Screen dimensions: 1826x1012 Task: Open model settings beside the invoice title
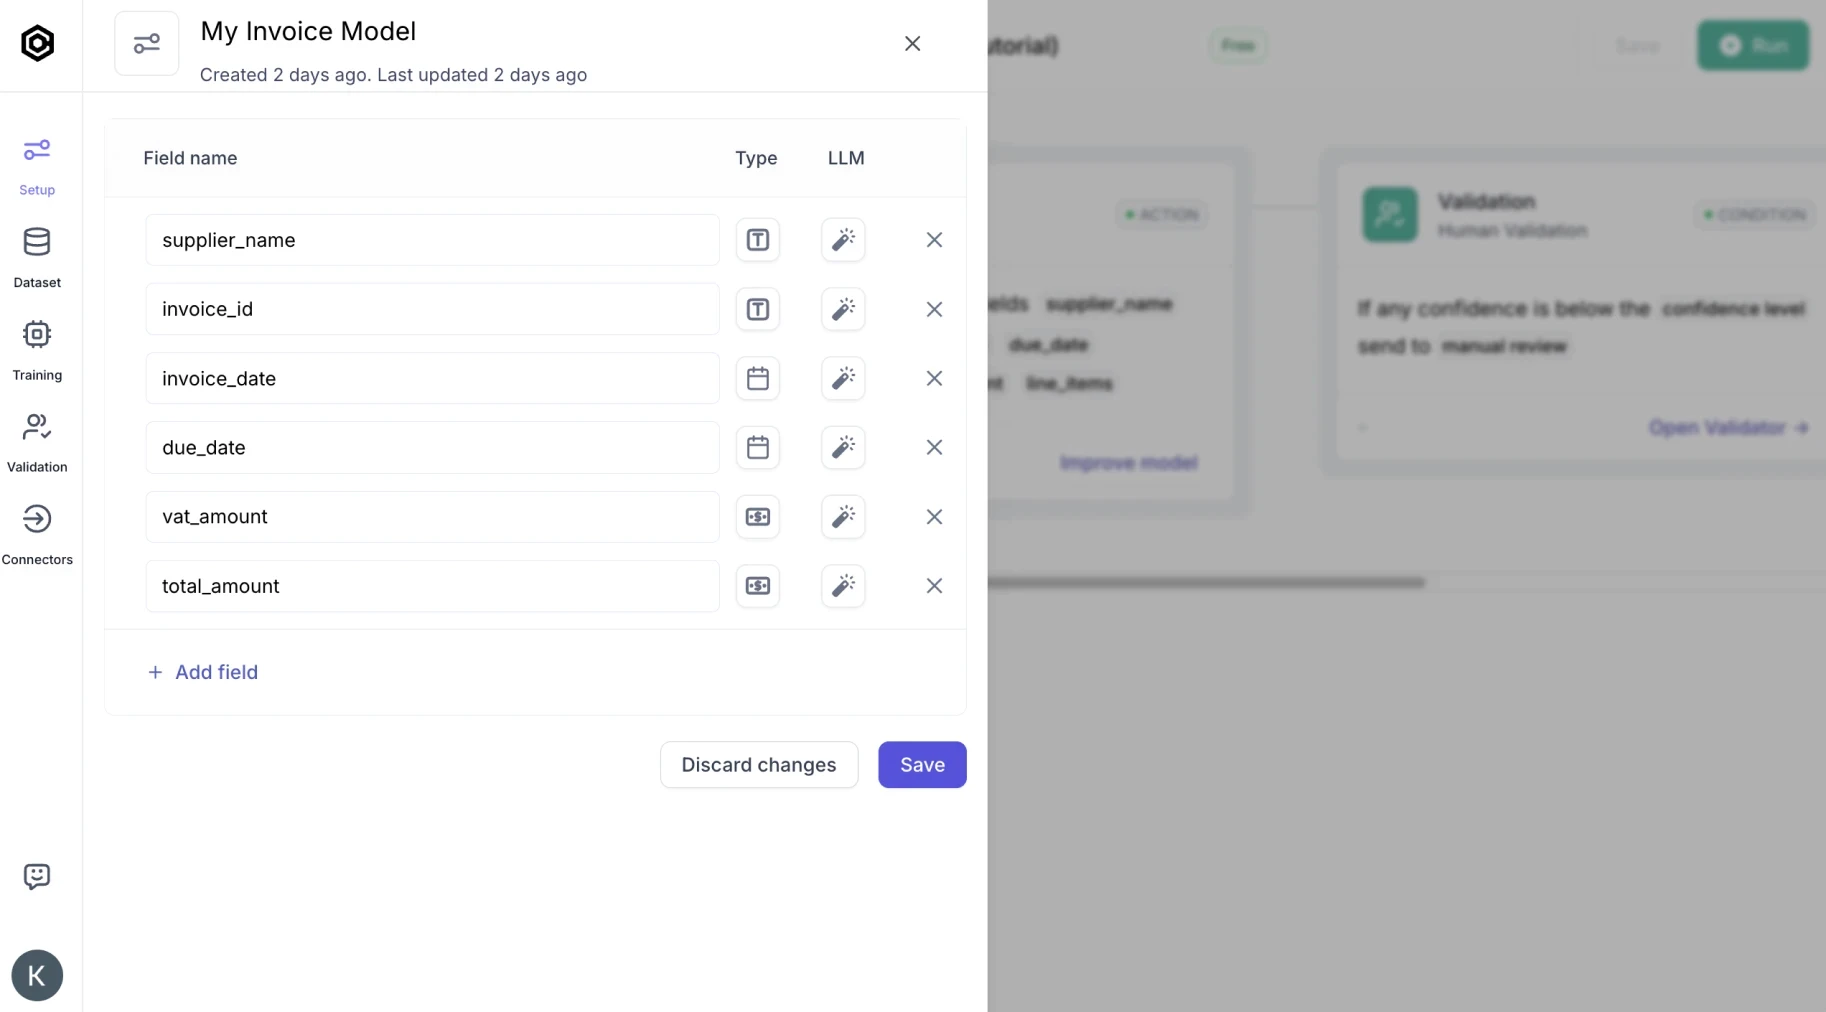(x=146, y=43)
